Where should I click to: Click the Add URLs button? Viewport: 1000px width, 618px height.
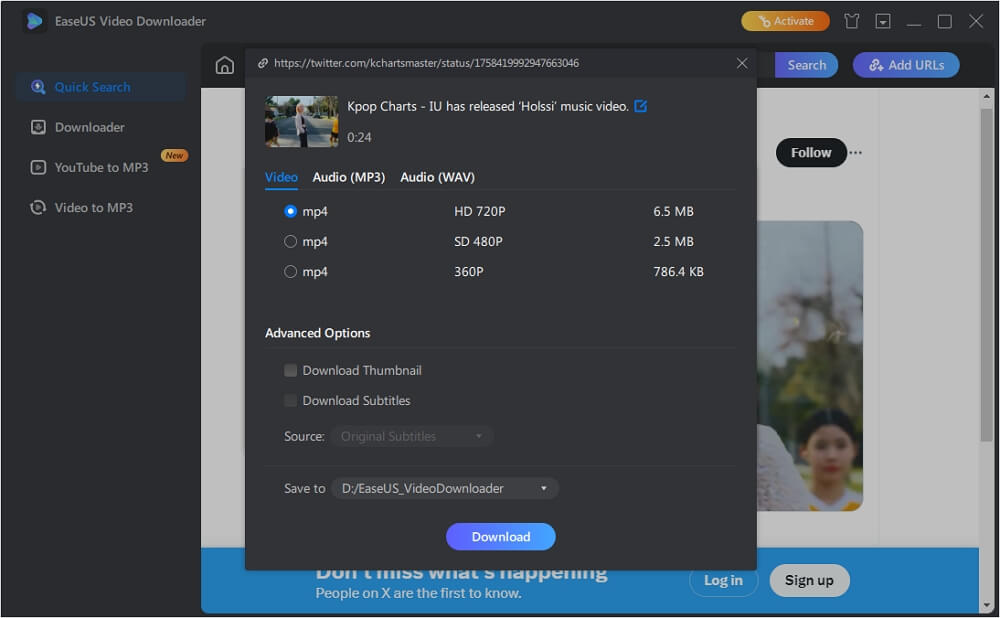click(906, 65)
